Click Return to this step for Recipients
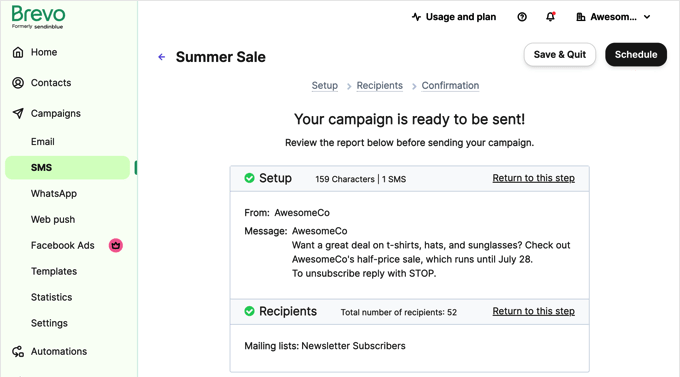680x377 pixels. tap(533, 311)
